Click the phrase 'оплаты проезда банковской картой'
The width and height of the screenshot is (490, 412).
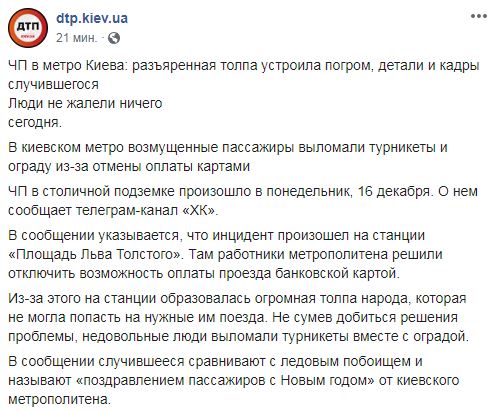click(x=283, y=273)
